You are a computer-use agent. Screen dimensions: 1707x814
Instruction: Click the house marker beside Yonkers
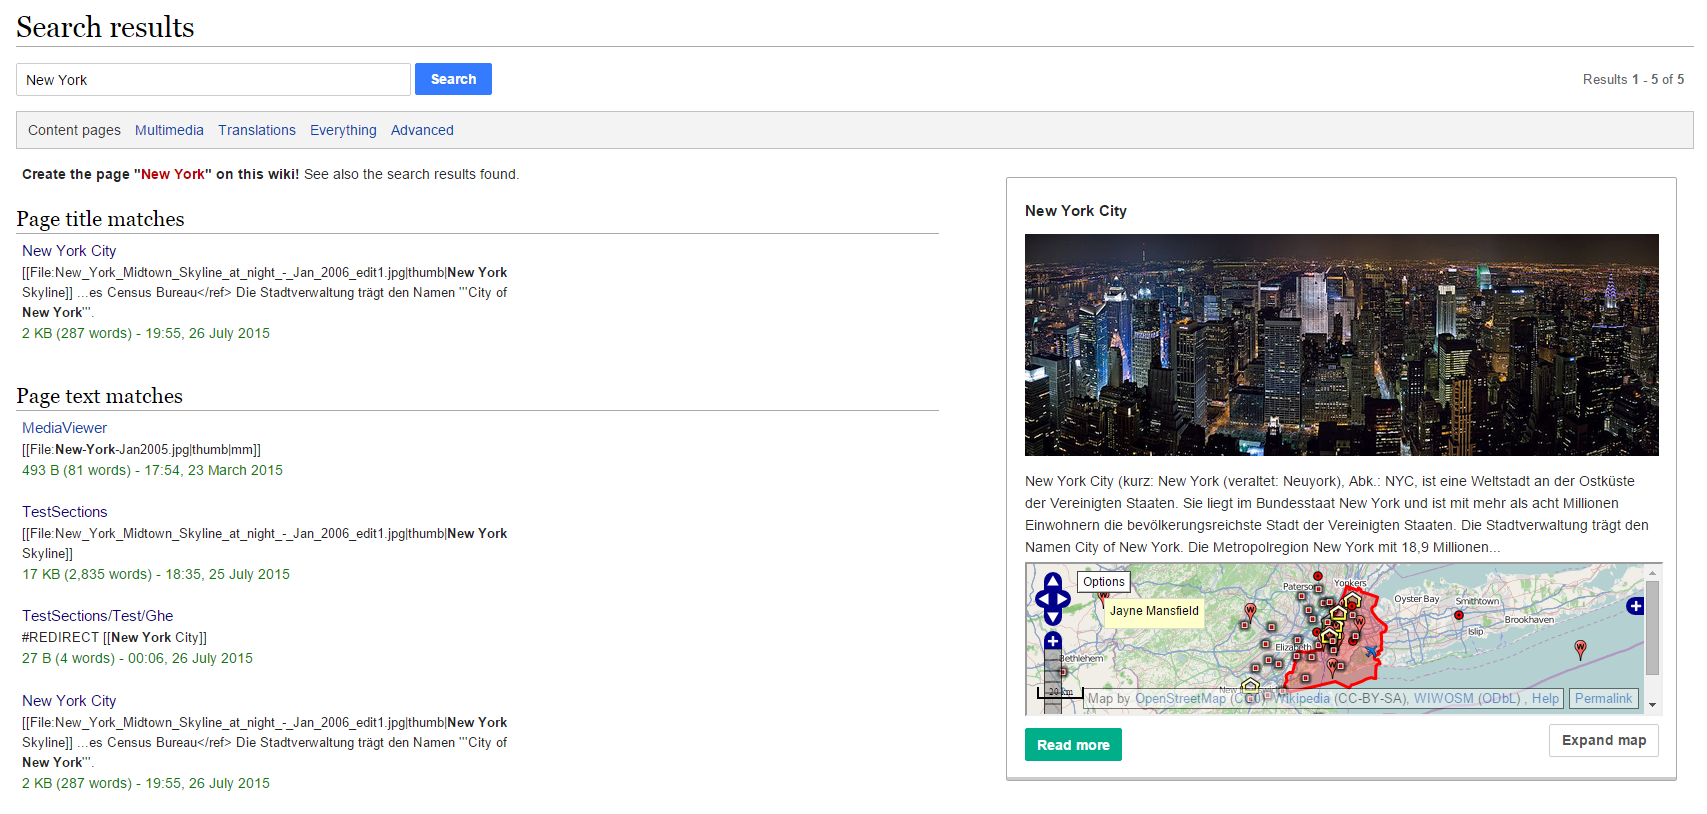click(1352, 599)
